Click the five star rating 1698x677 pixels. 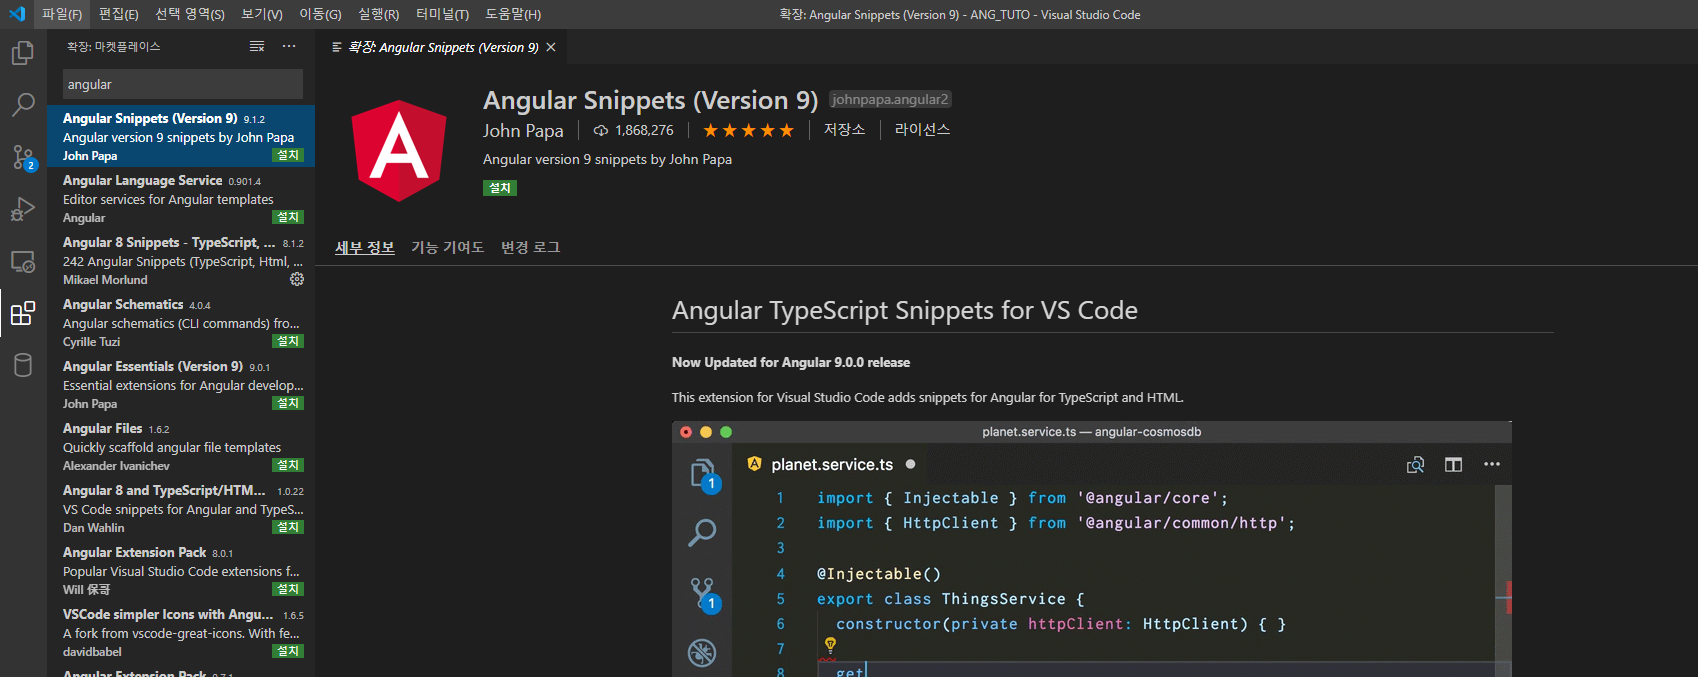click(748, 130)
